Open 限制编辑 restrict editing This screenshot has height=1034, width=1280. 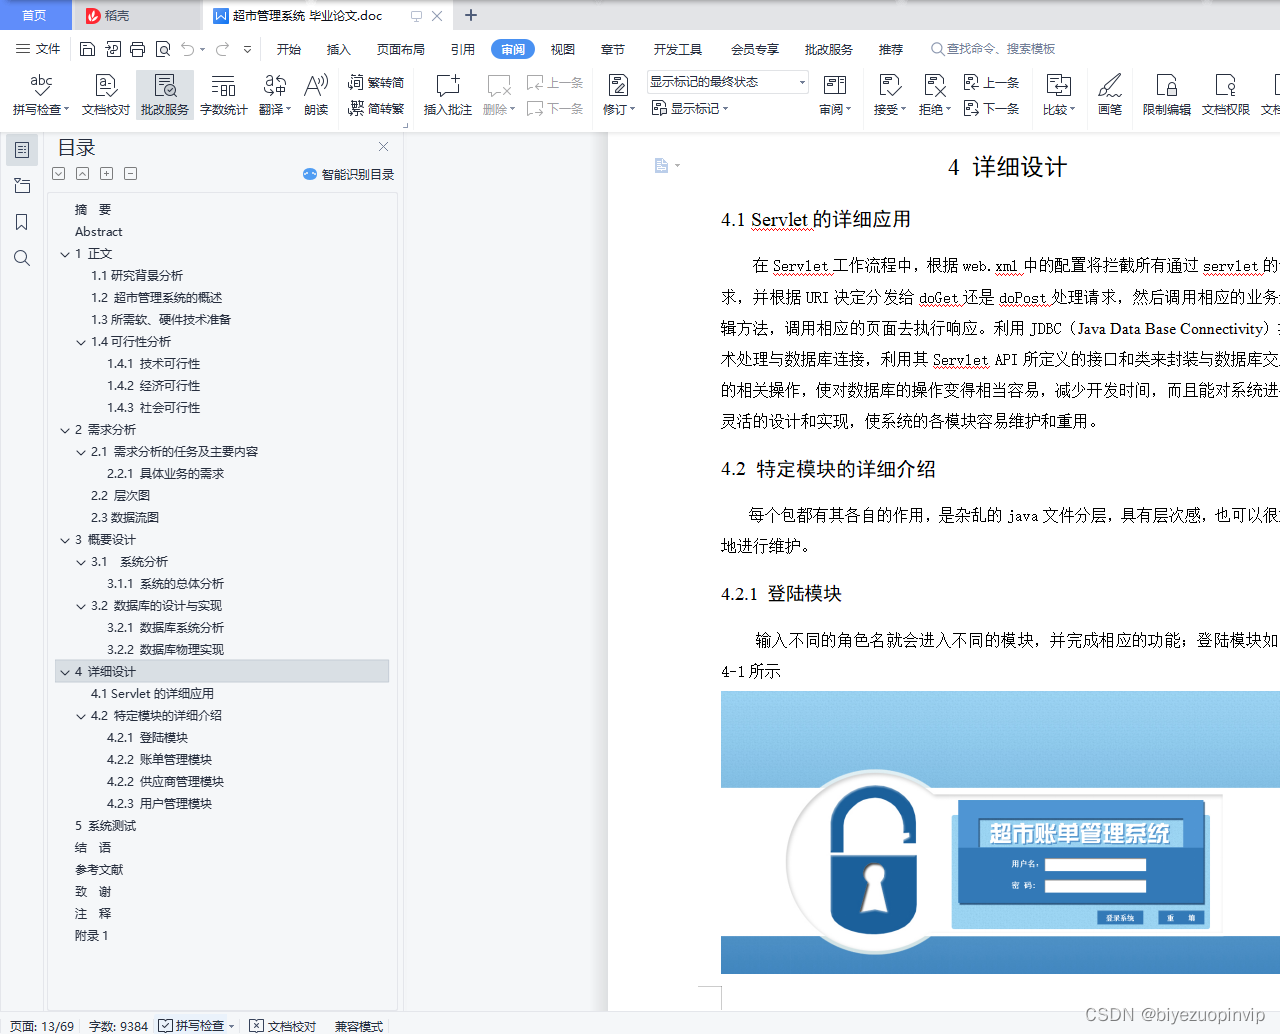[x=1167, y=95]
